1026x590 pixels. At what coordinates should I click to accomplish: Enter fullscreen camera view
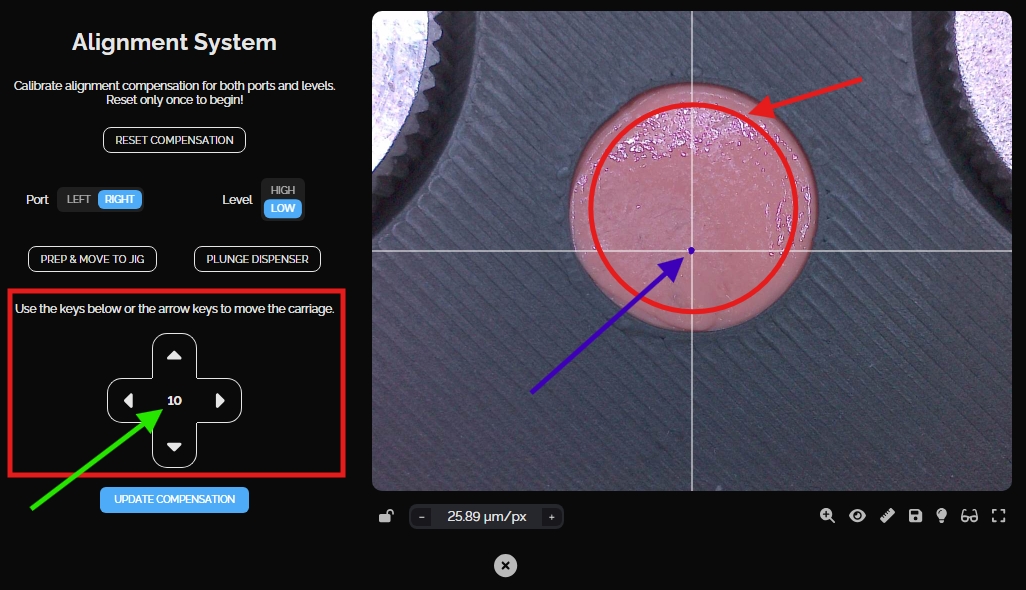tap(997, 516)
